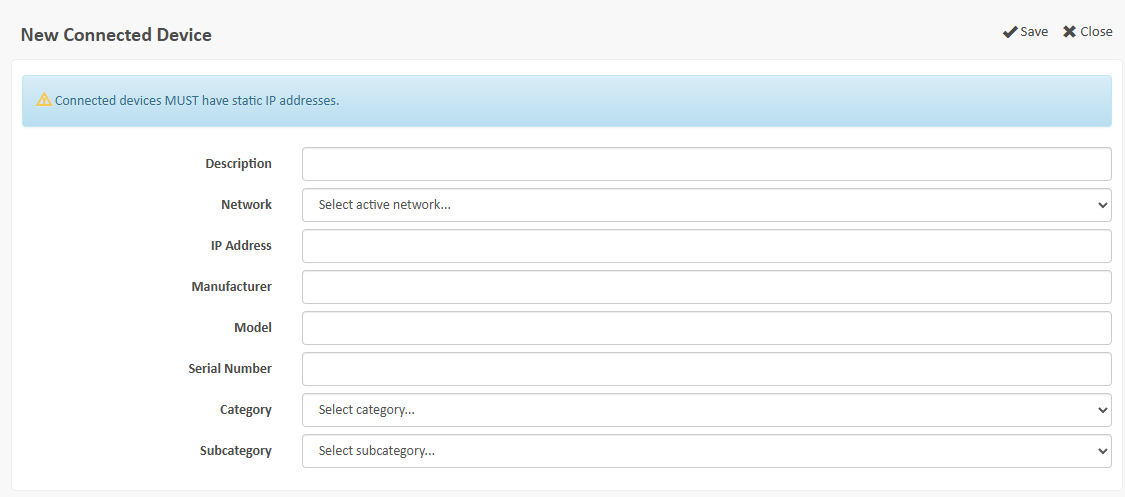Screen dimensions: 1125x497
Task: Click the static IP warning banner
Action: tap(566, 101)
